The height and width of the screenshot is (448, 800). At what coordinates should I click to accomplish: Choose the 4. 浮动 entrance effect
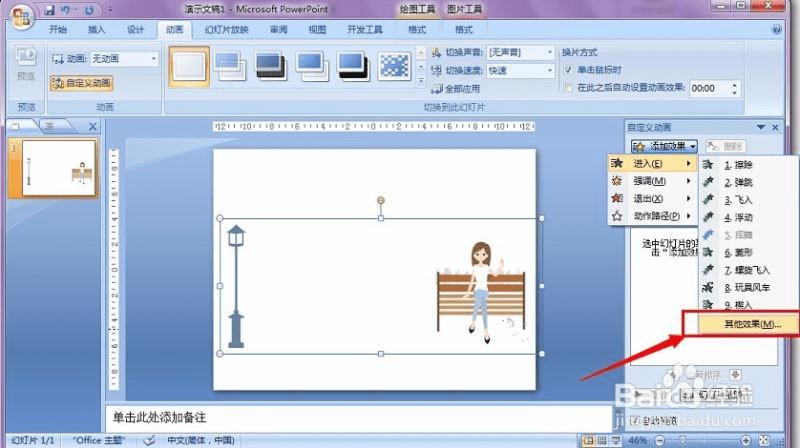click(x=748, y=217)
